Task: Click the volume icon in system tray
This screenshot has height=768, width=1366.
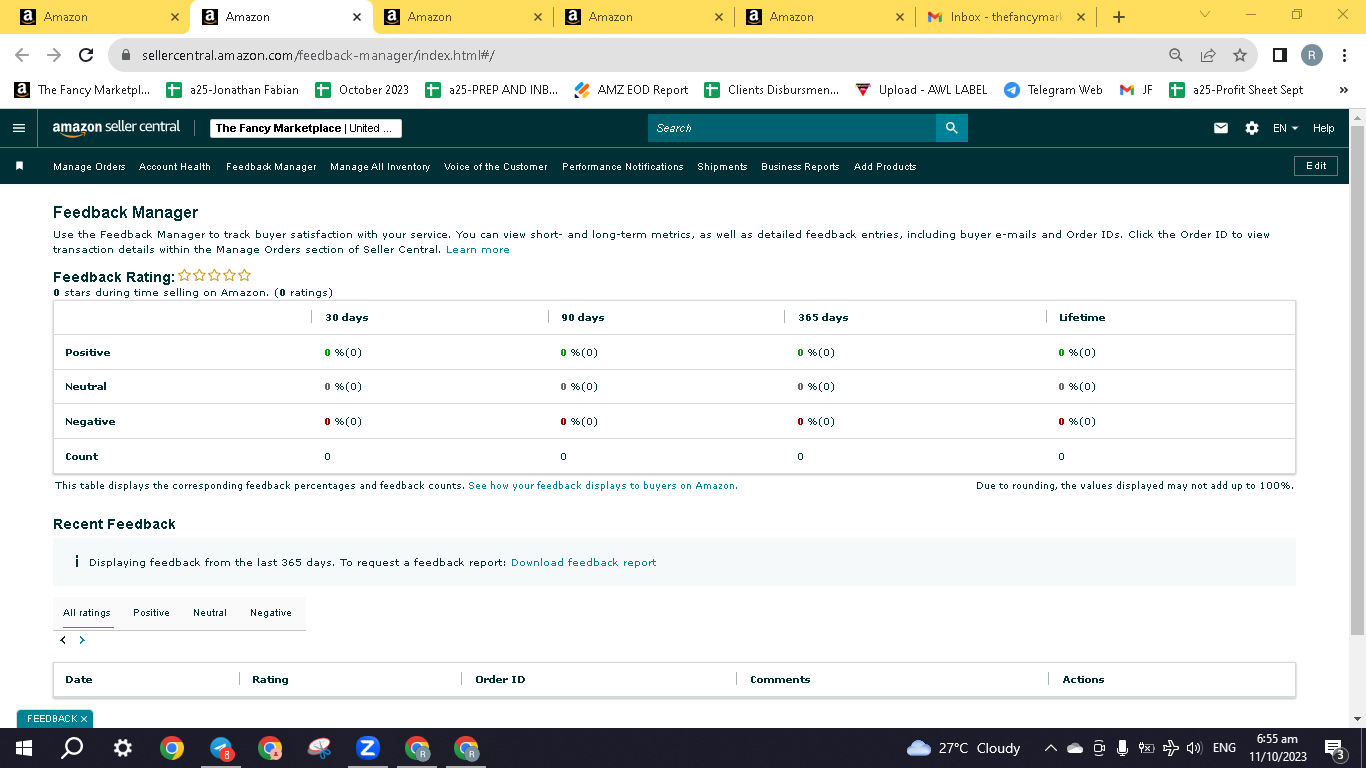Action: coord(1193,748)
